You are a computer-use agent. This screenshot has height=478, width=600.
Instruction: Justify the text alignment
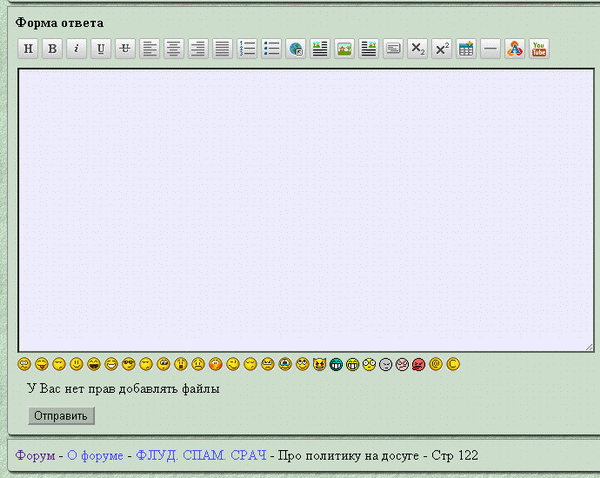point(222,49)
